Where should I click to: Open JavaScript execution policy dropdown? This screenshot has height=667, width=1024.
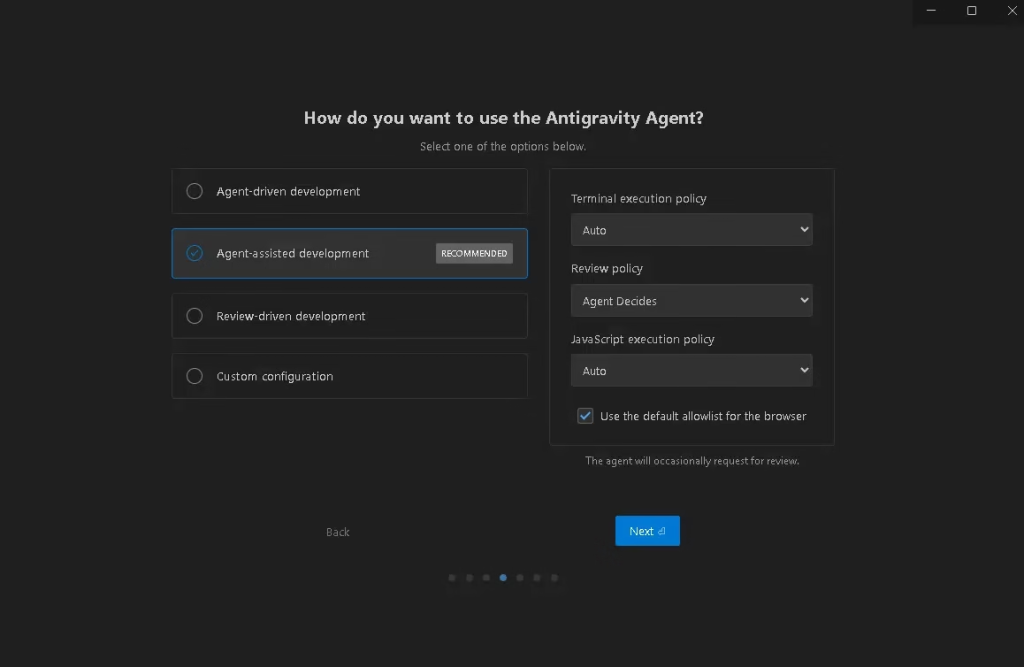coord(691,371)
